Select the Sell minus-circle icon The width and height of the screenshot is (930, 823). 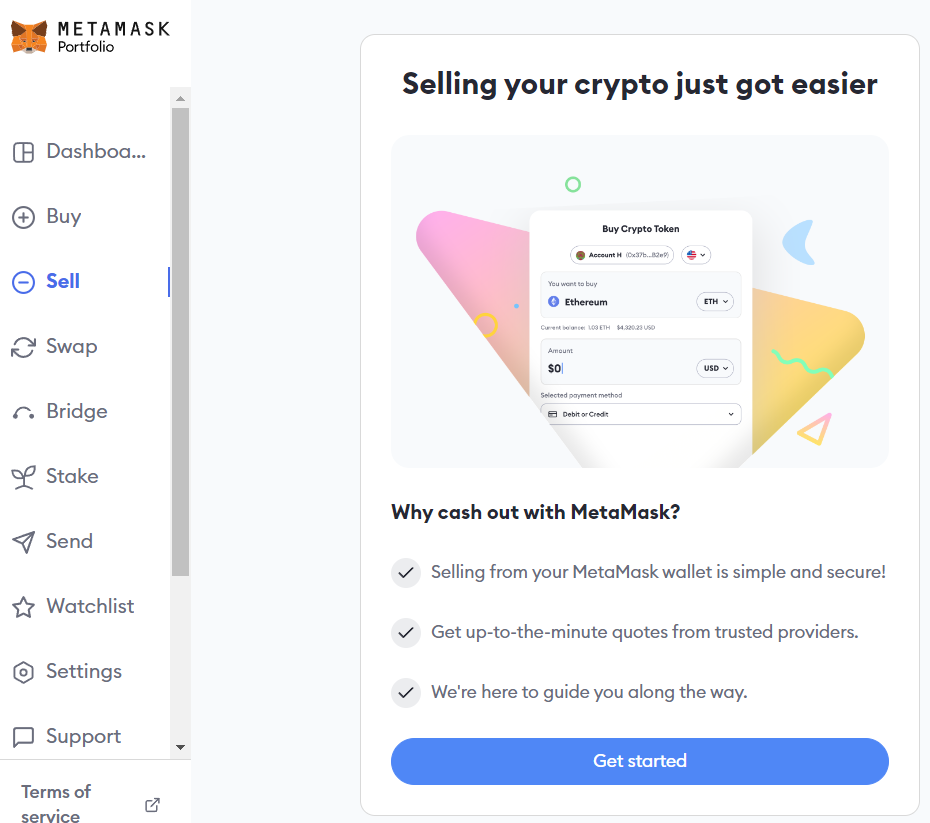click(23, 282)
